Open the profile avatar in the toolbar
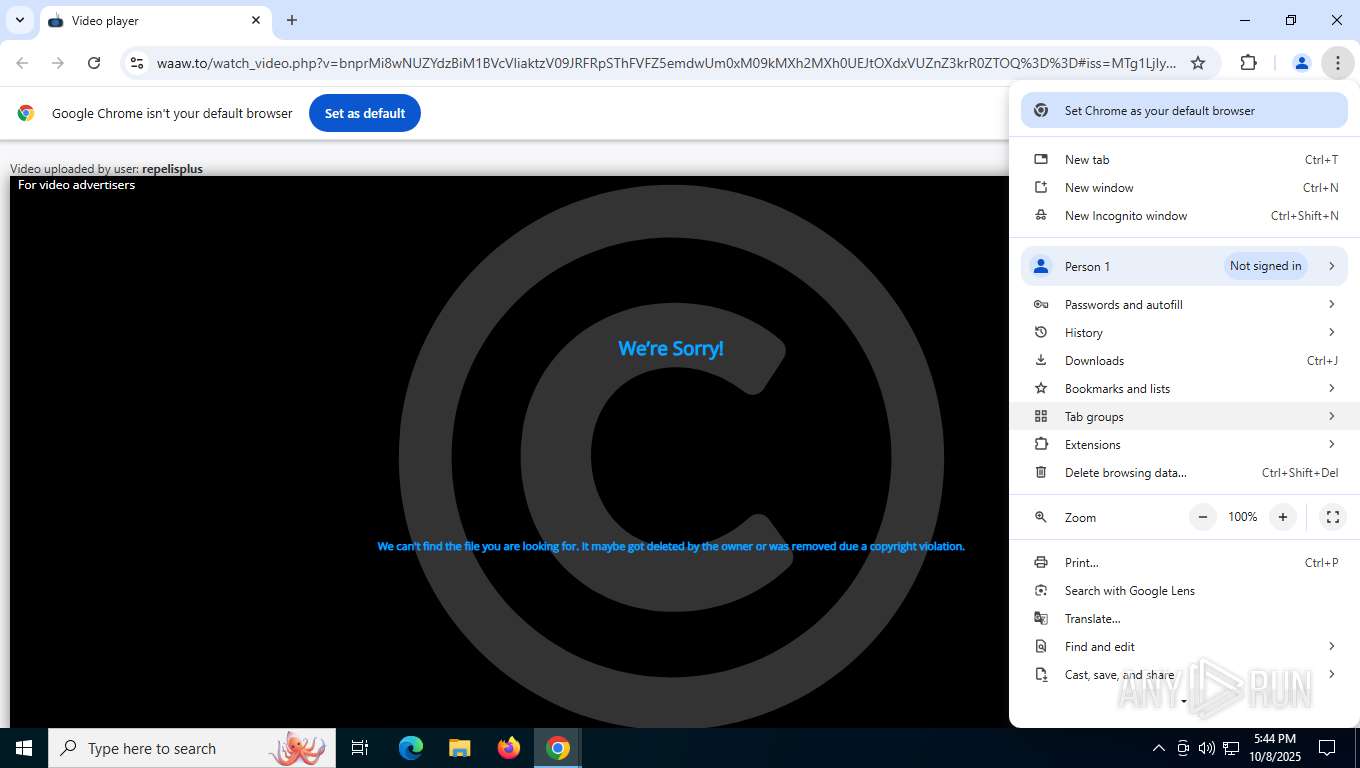 click(x=1301, y=63)
